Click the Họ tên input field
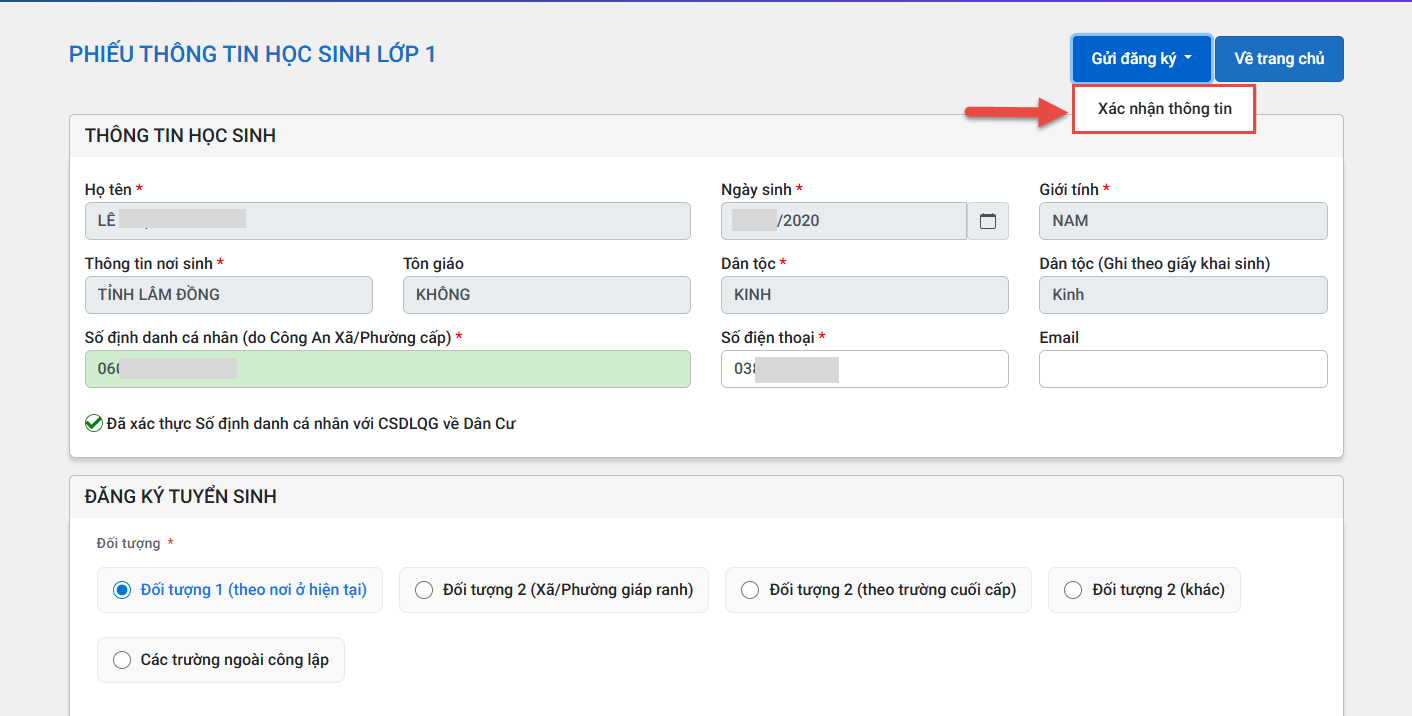The image size is (1412, 716). [388, 221]
